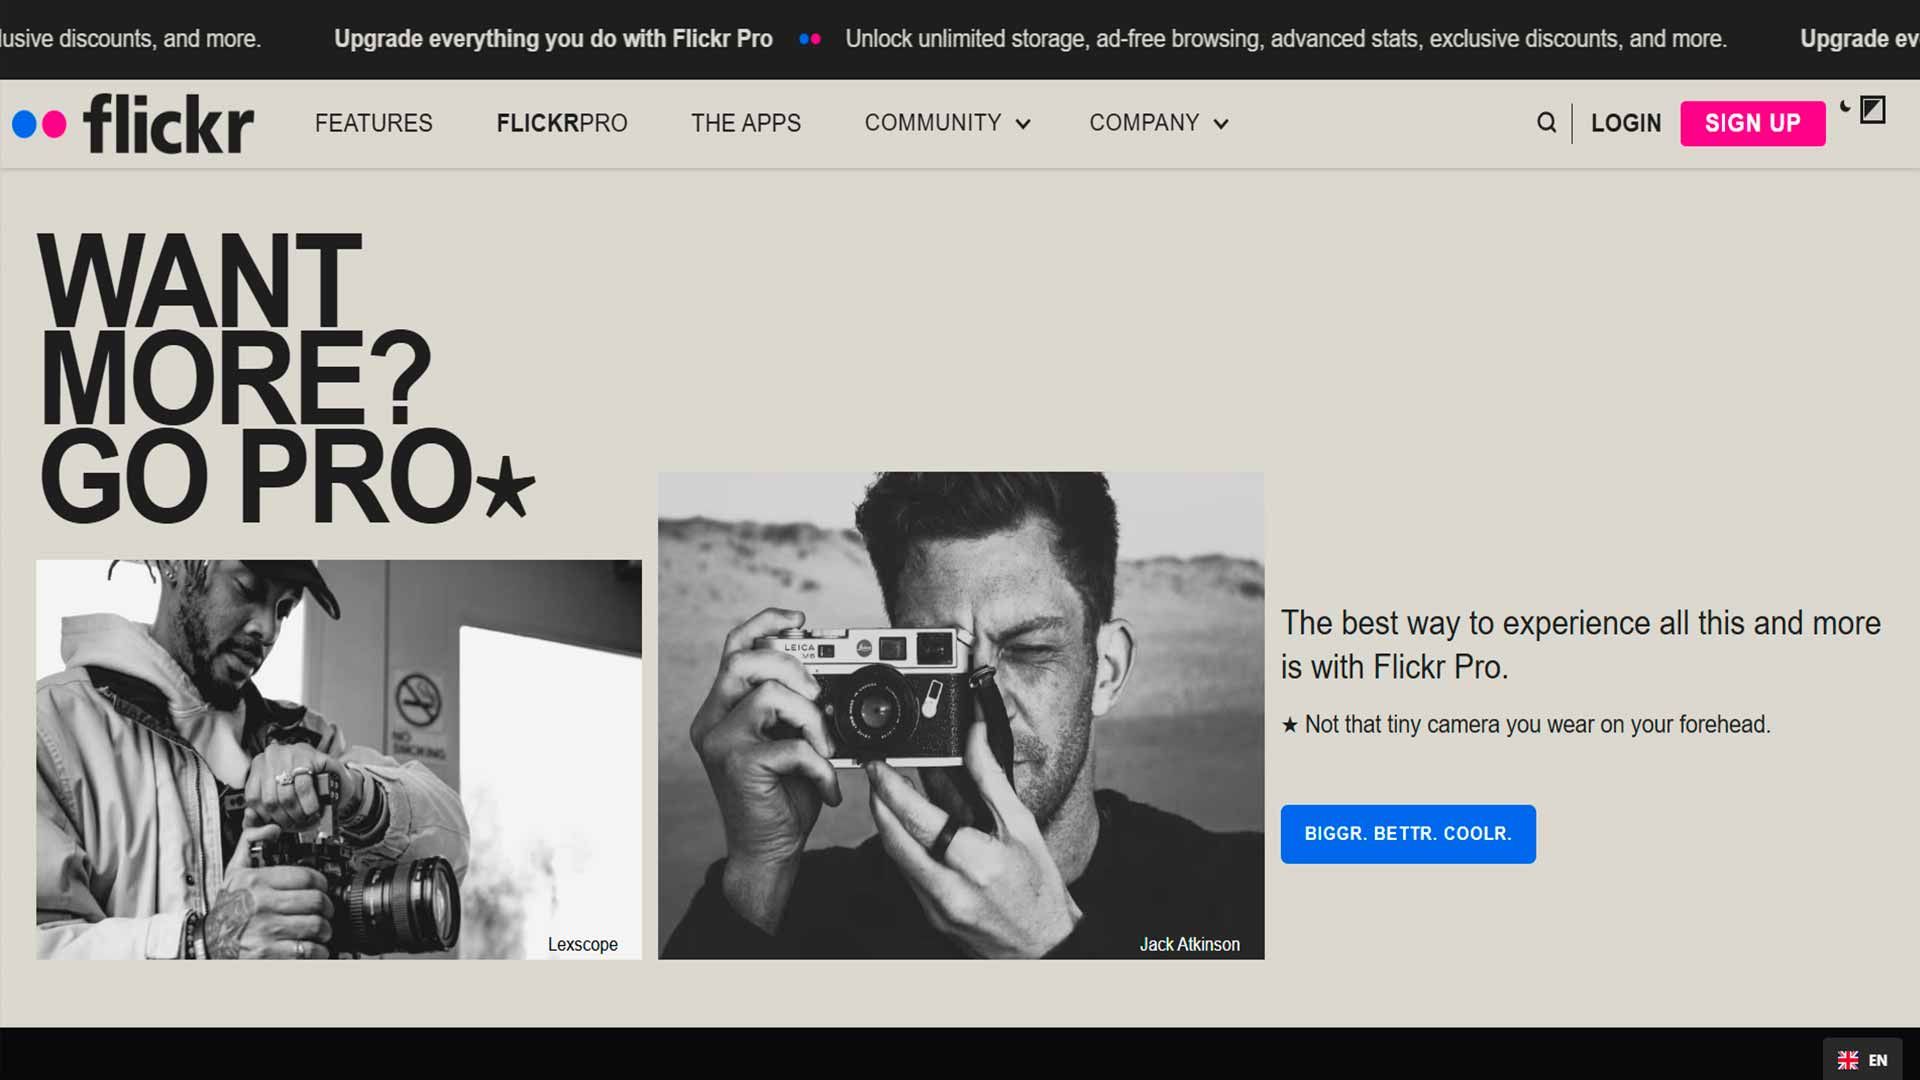This screenshot has height=1080, width=1920.
Task: Click the pink and blue dots icon in banner
Action: click(x=810, y=39)
